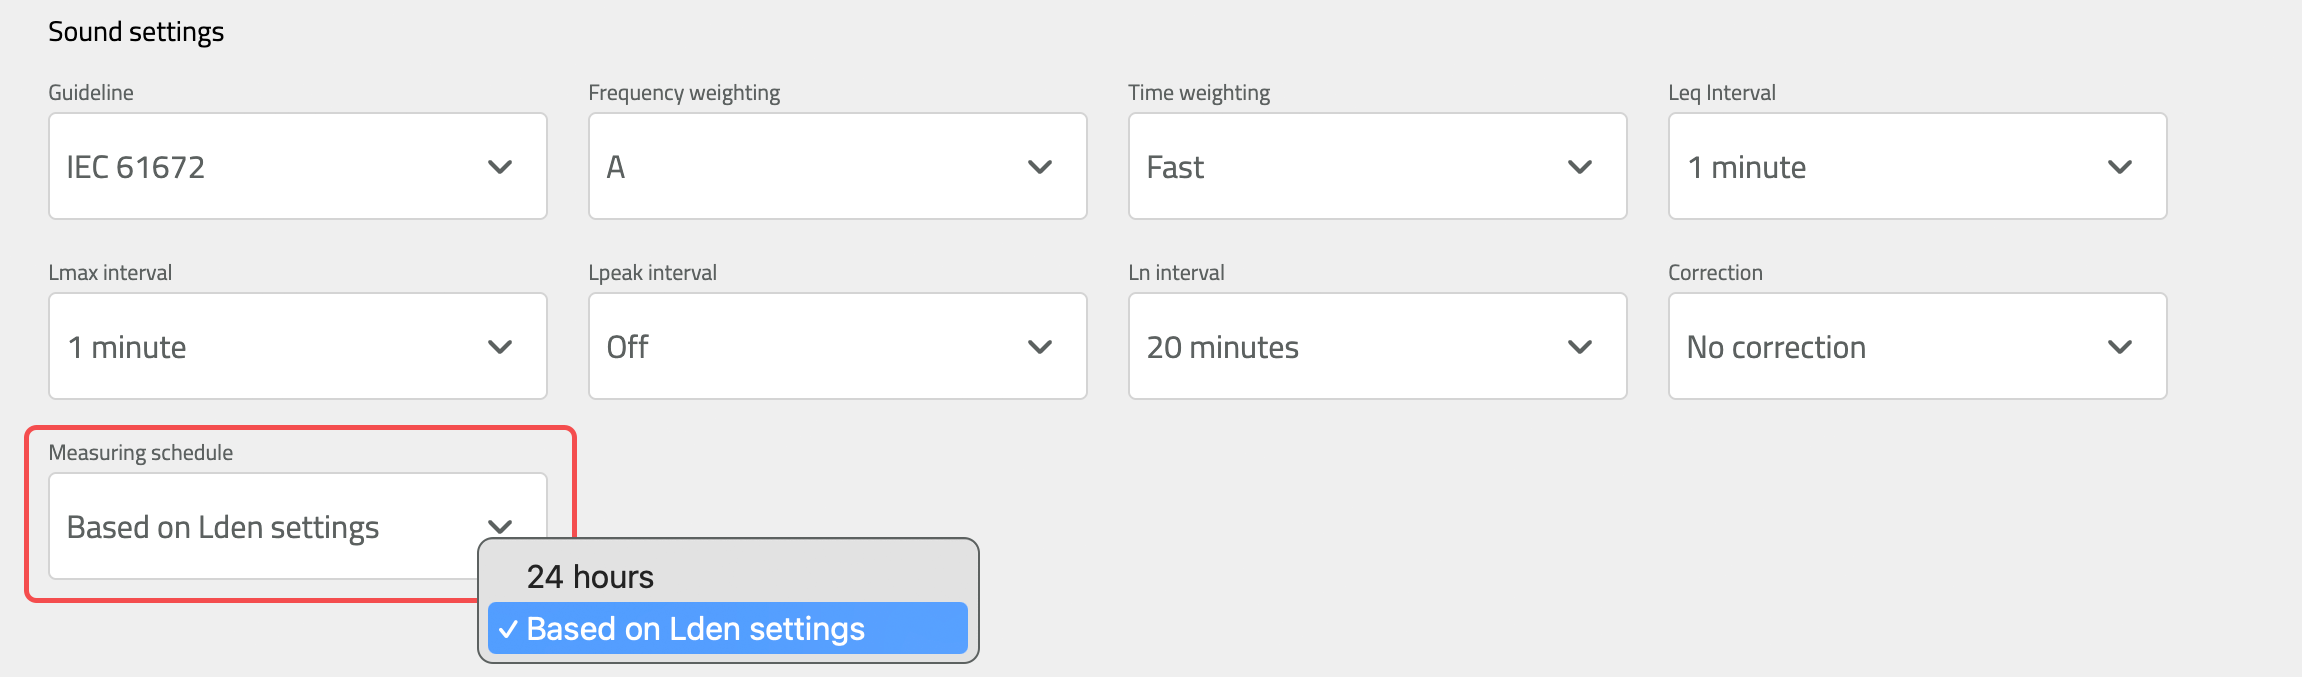Click the chevron arrow in Correction field

click(2120, 347)
